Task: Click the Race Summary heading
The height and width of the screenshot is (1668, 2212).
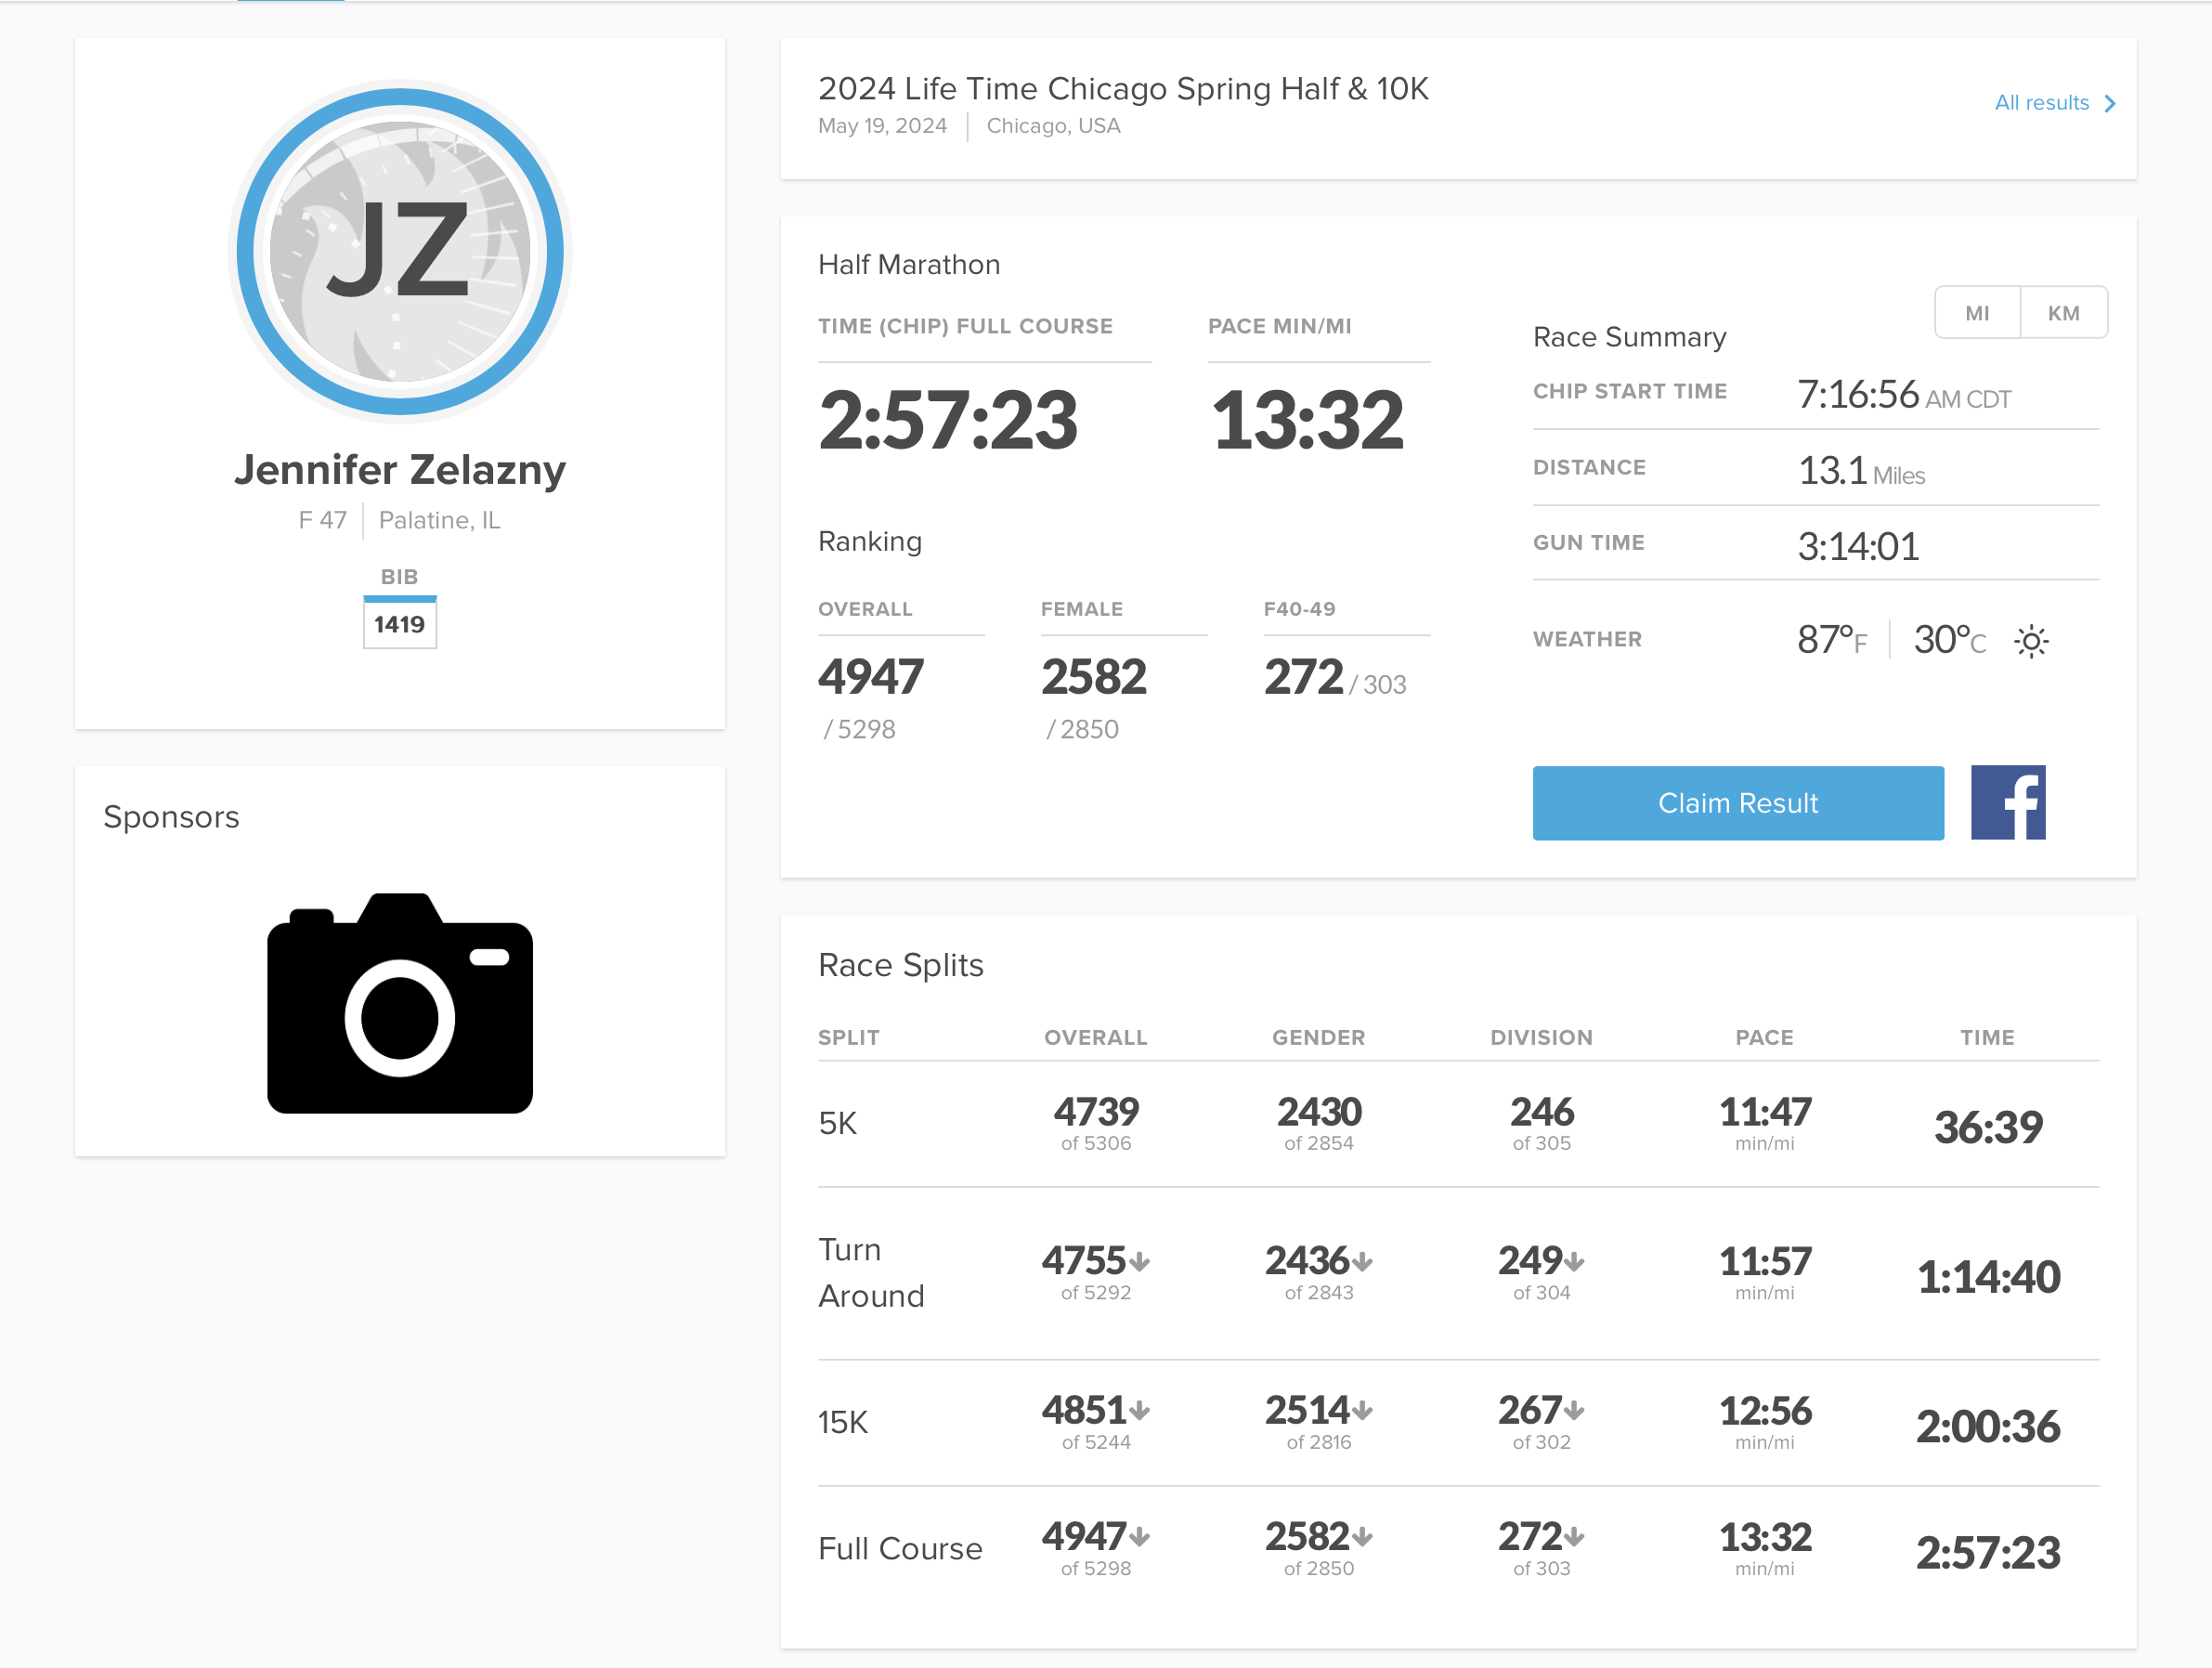Action: [1629, 337]
